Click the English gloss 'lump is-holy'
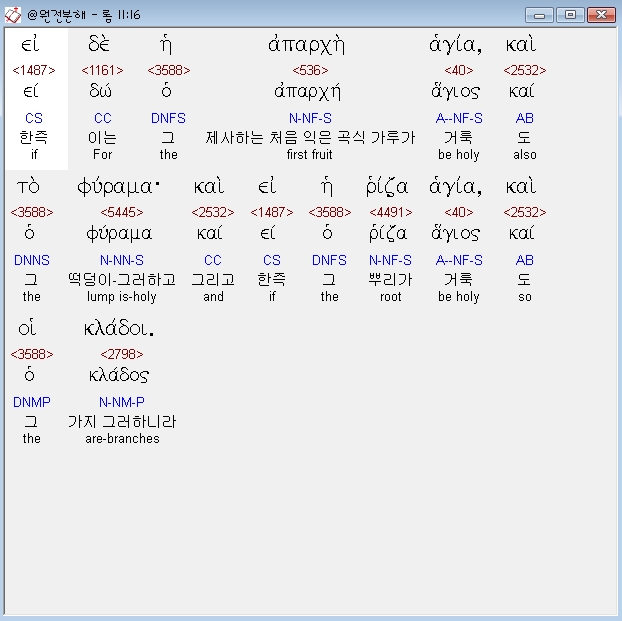The width and height of the screenshot is (622, 621). tap(122, 297)
